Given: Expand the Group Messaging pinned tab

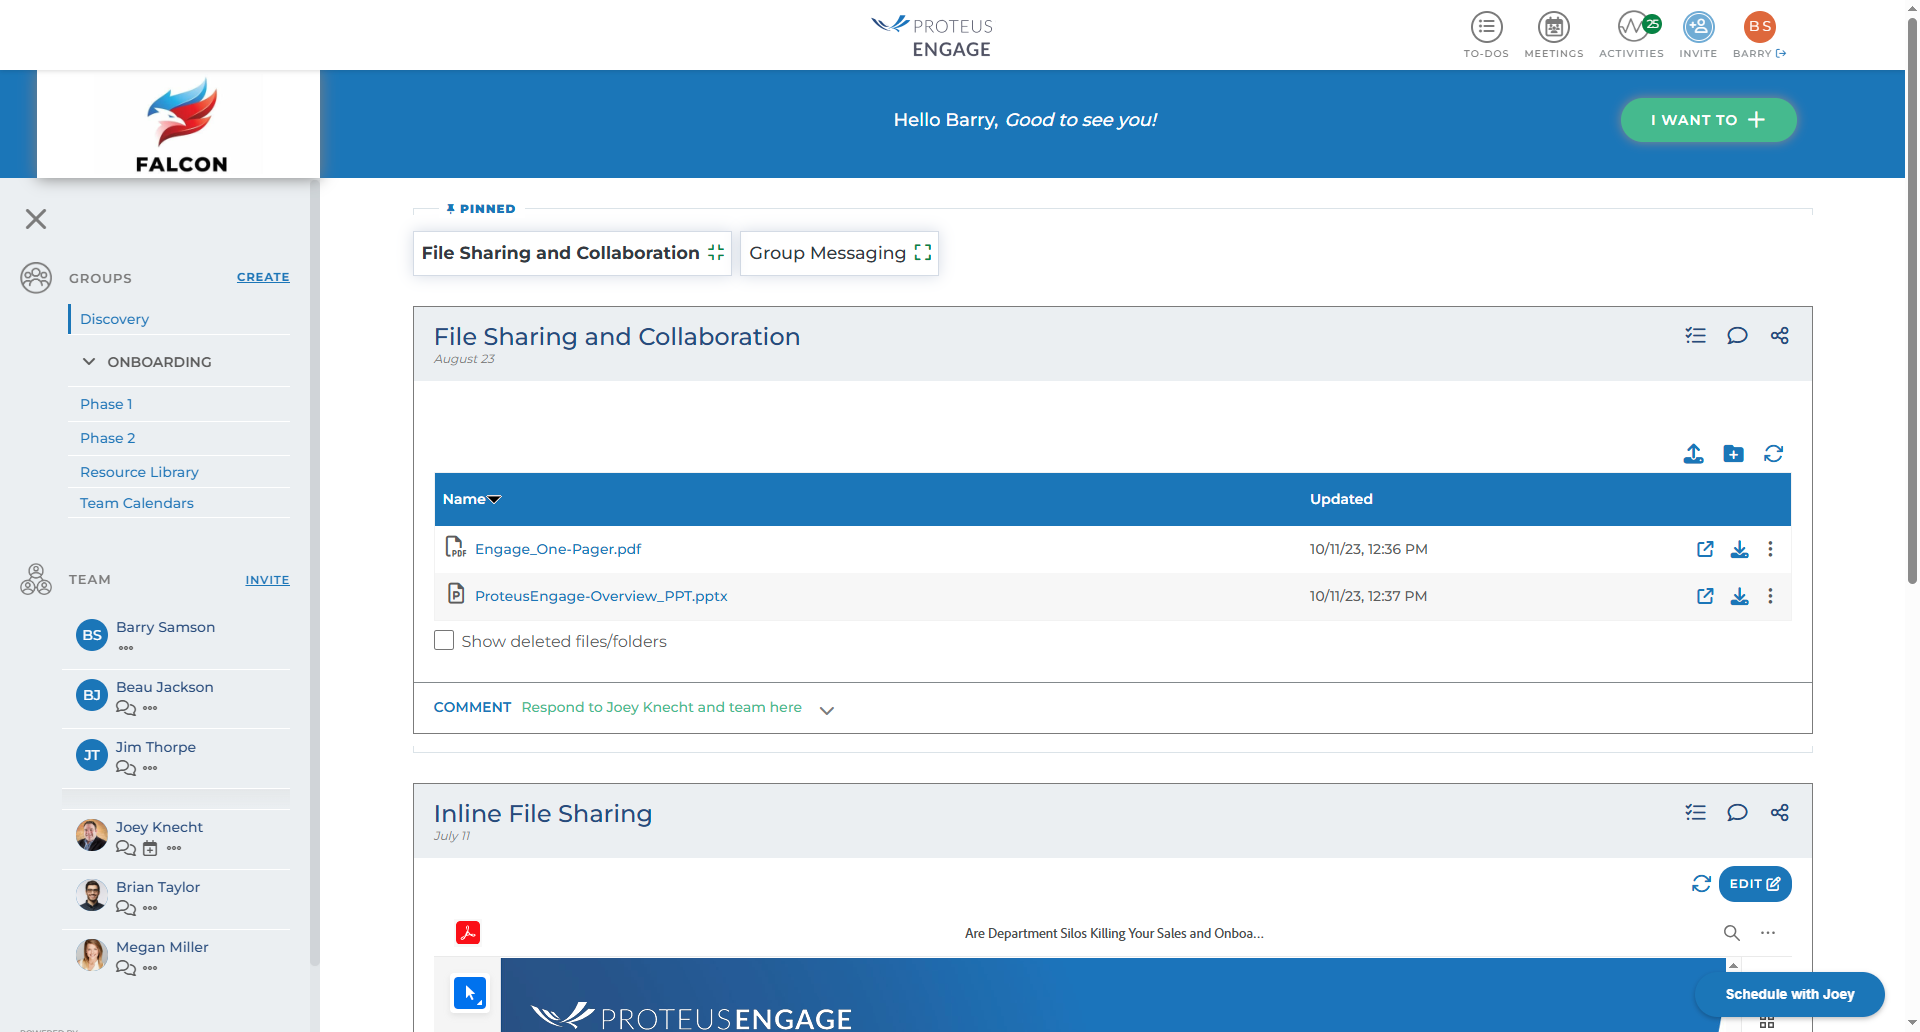Looking at the screenshot, I should [922, 253].
